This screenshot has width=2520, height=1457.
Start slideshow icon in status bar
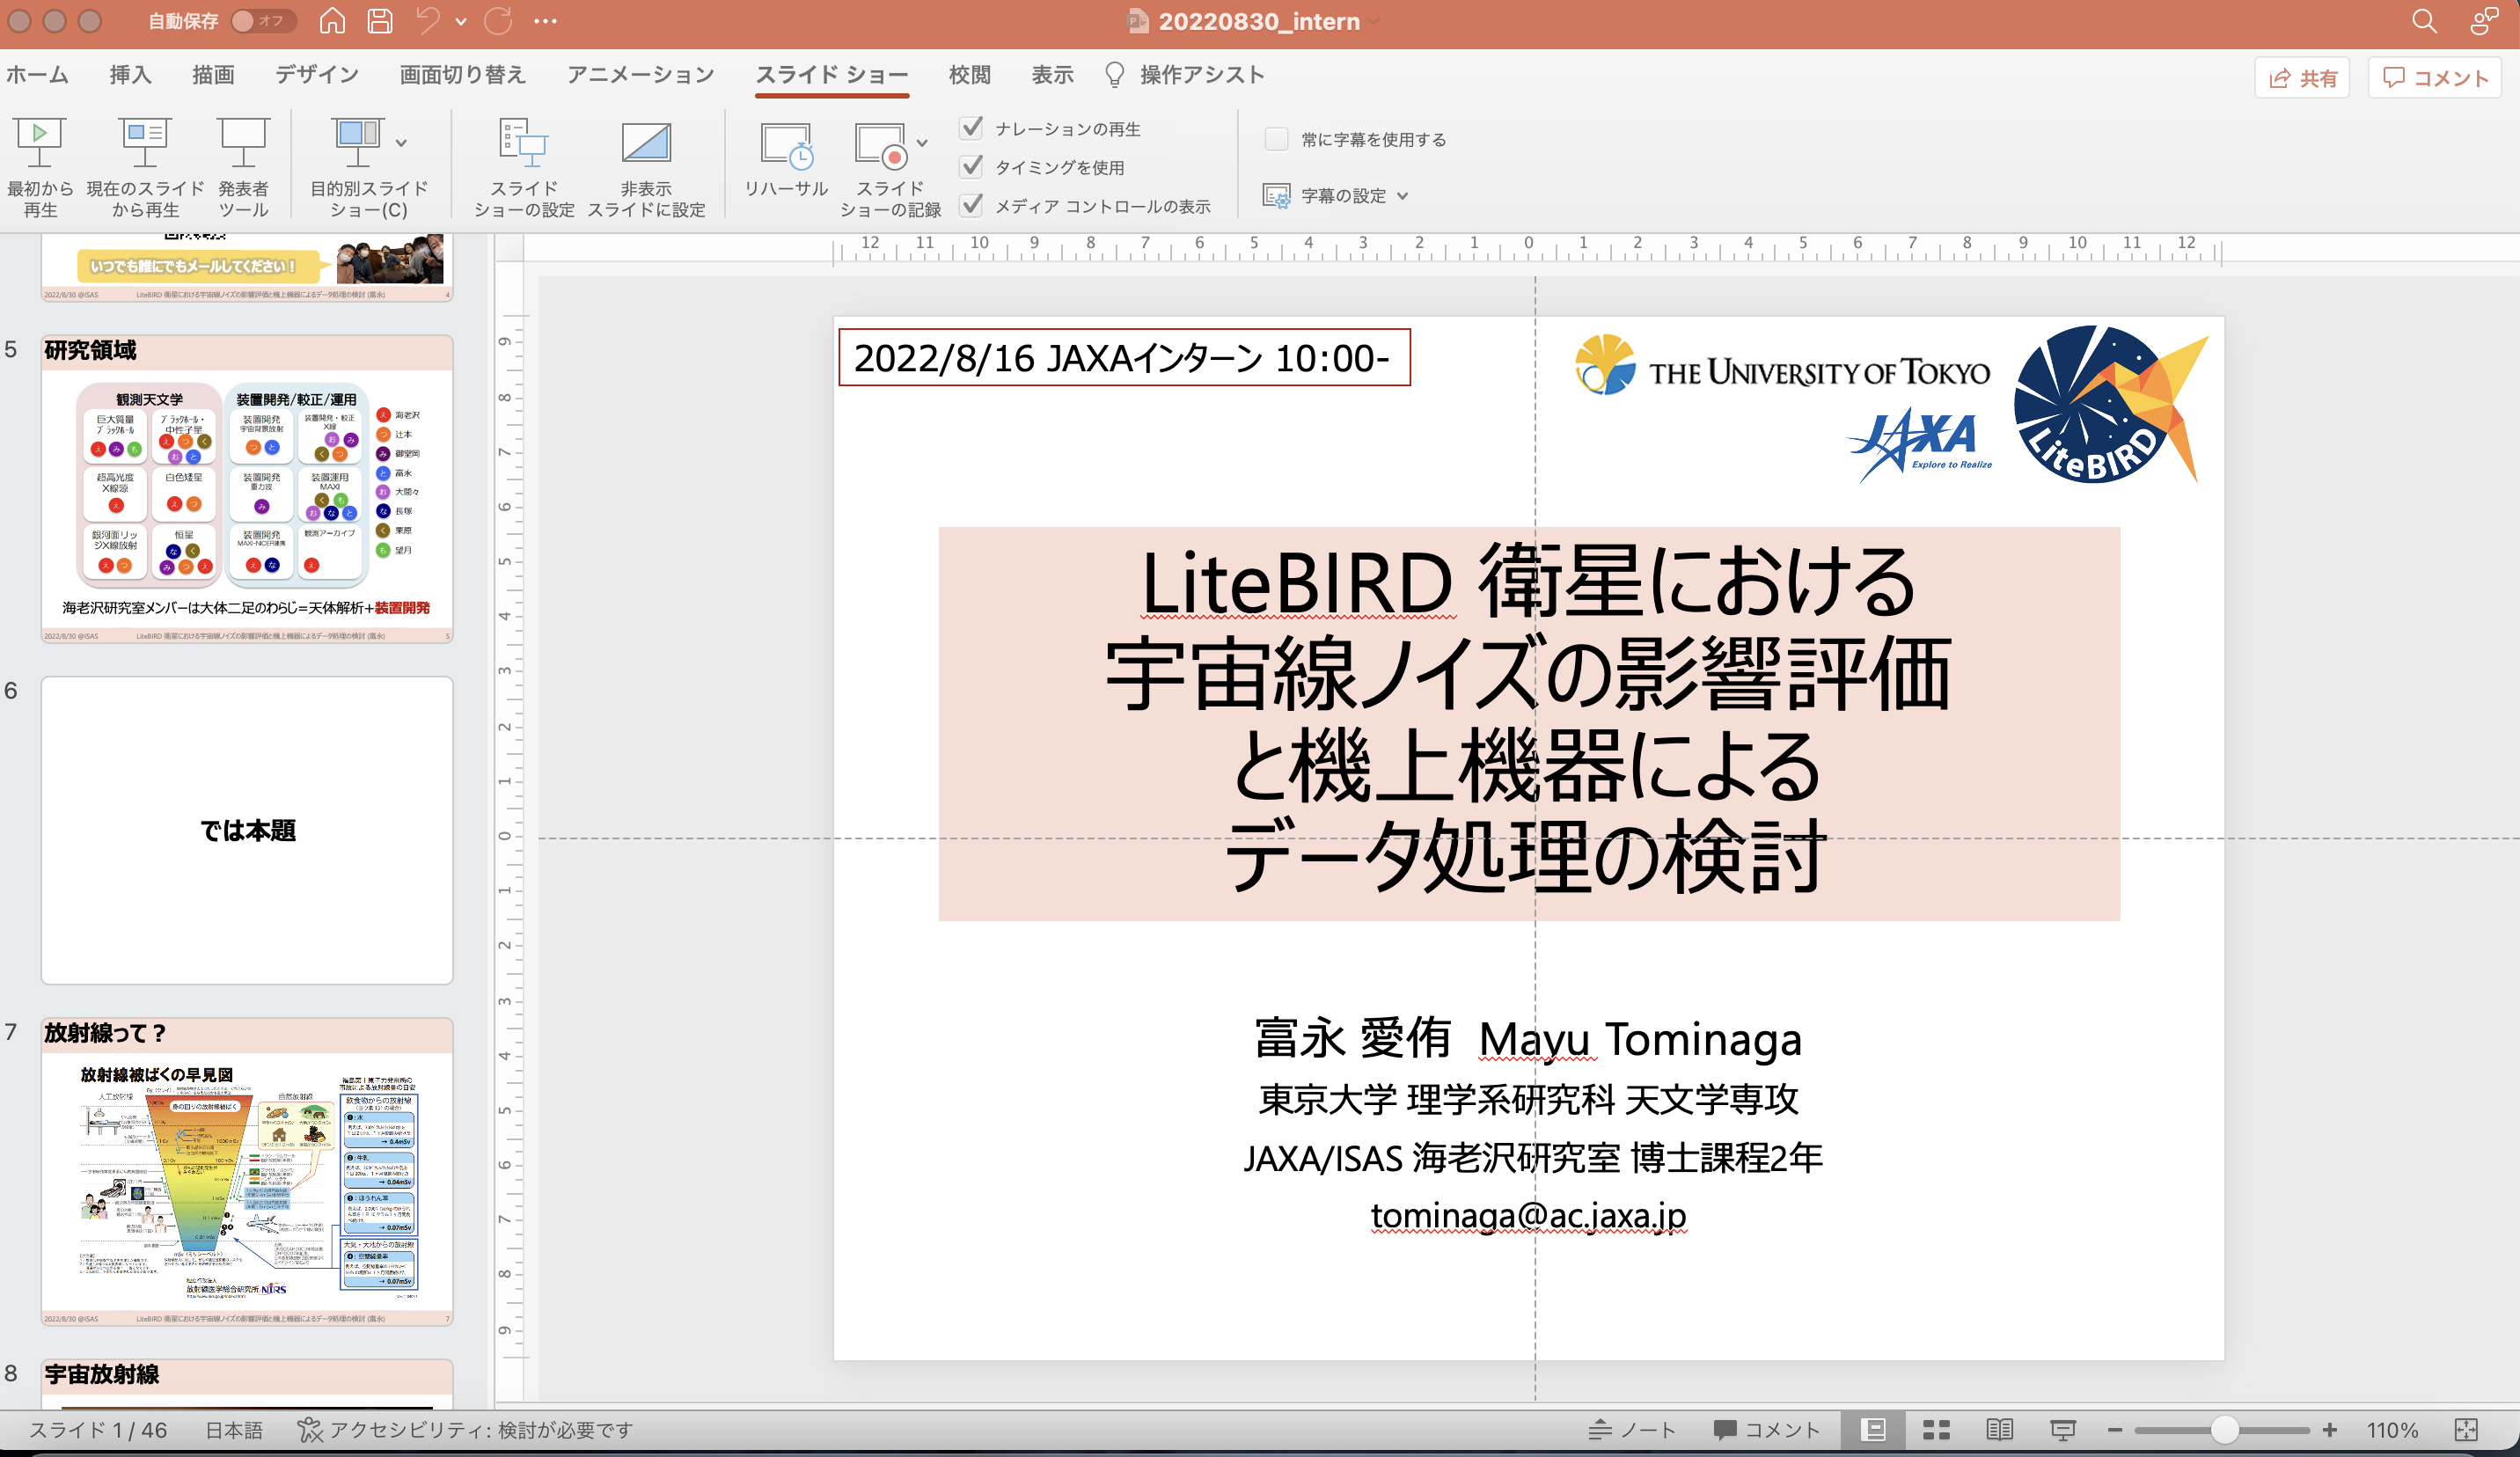2062,1430
